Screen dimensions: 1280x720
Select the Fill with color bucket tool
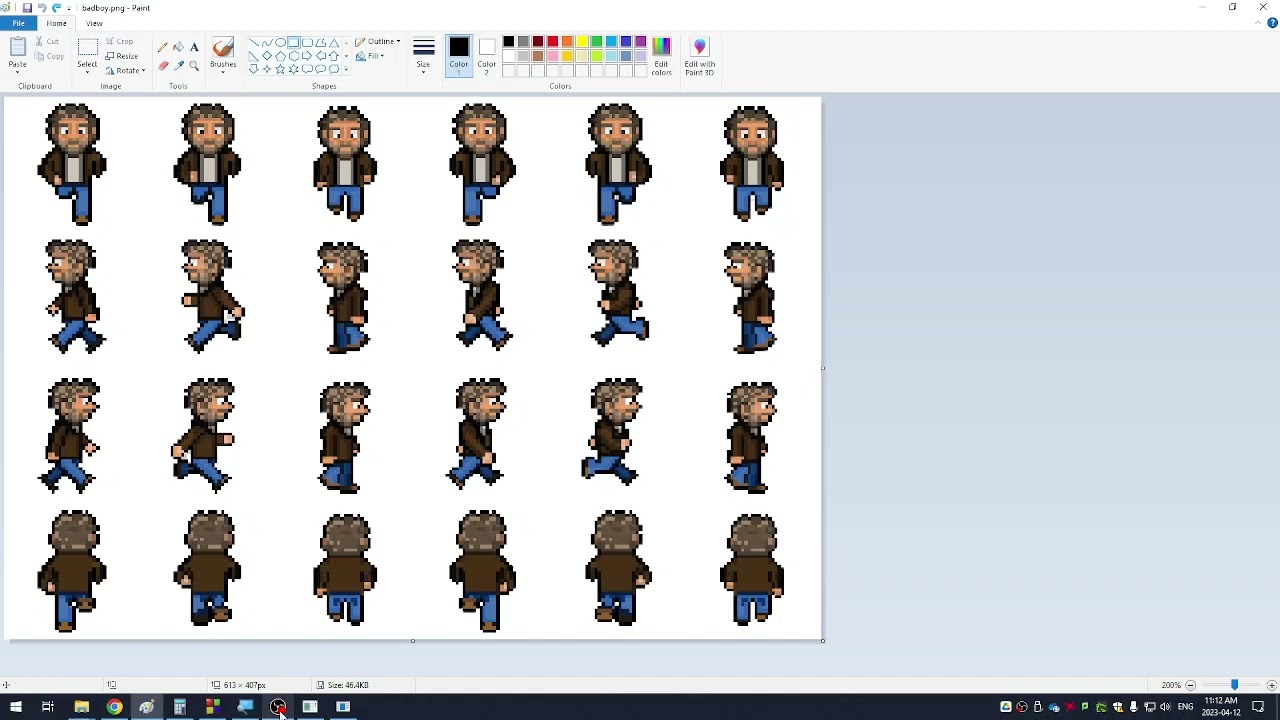point(179,47)
